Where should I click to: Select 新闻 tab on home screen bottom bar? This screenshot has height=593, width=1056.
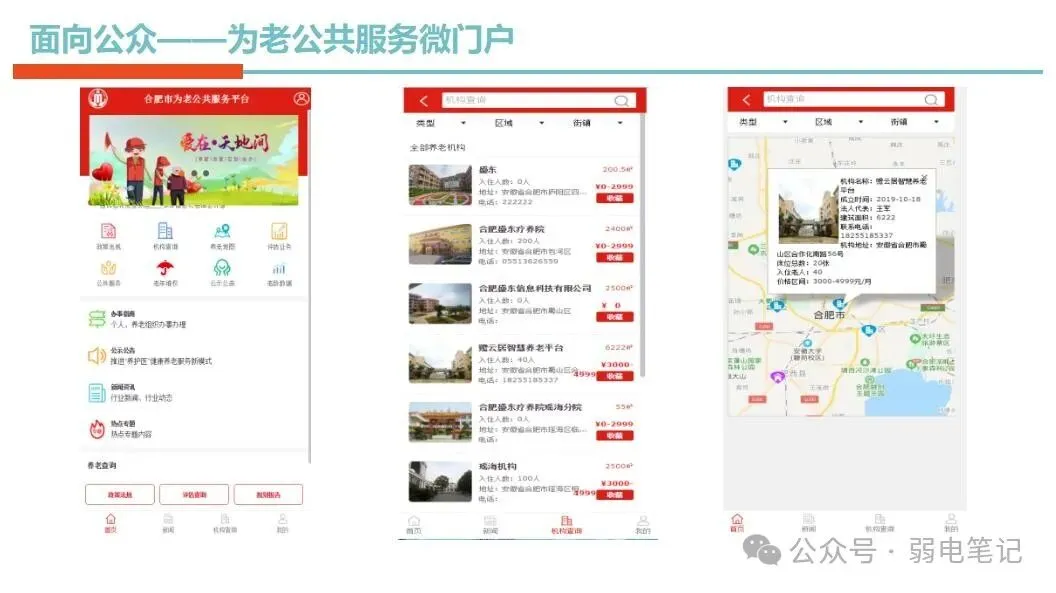[168, 524]
